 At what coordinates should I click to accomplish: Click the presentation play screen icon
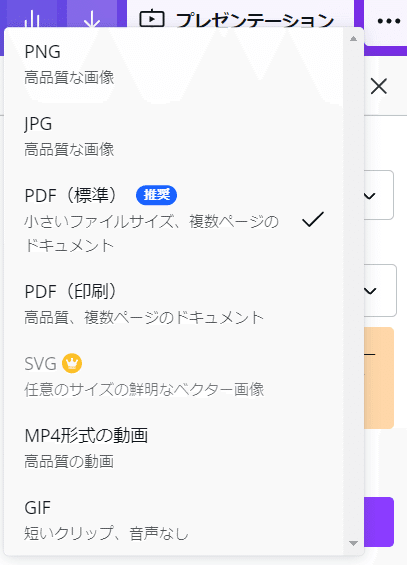click(152, 19)
